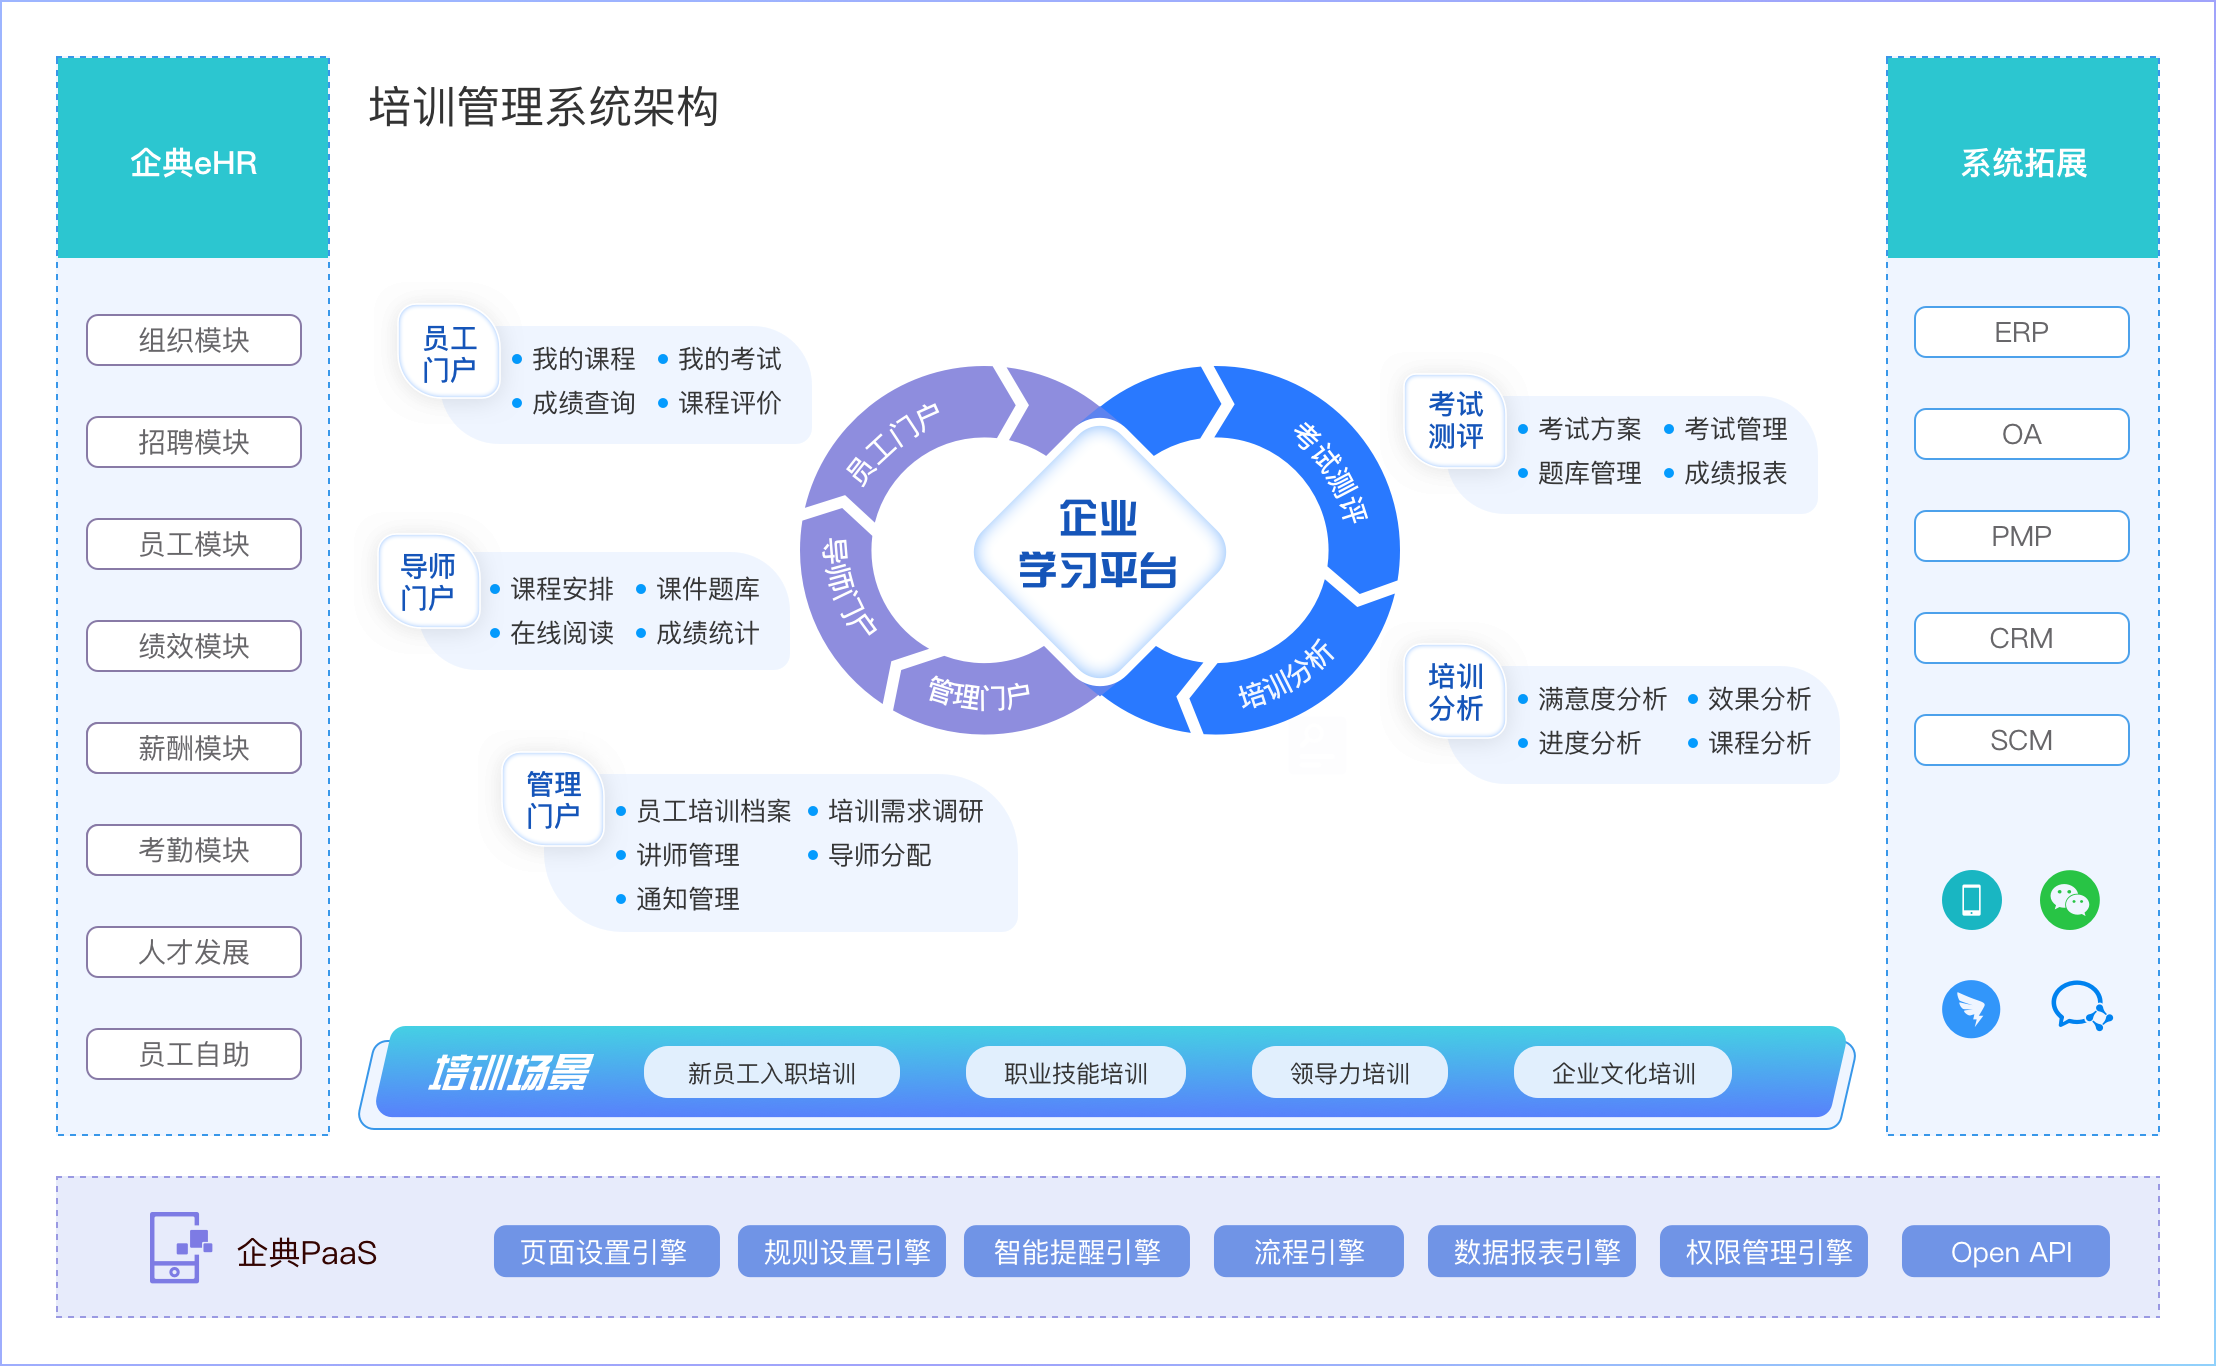Click the 企业学习平台 center diamond
2218x1366 pixels.
click(x=1099, y=551)
